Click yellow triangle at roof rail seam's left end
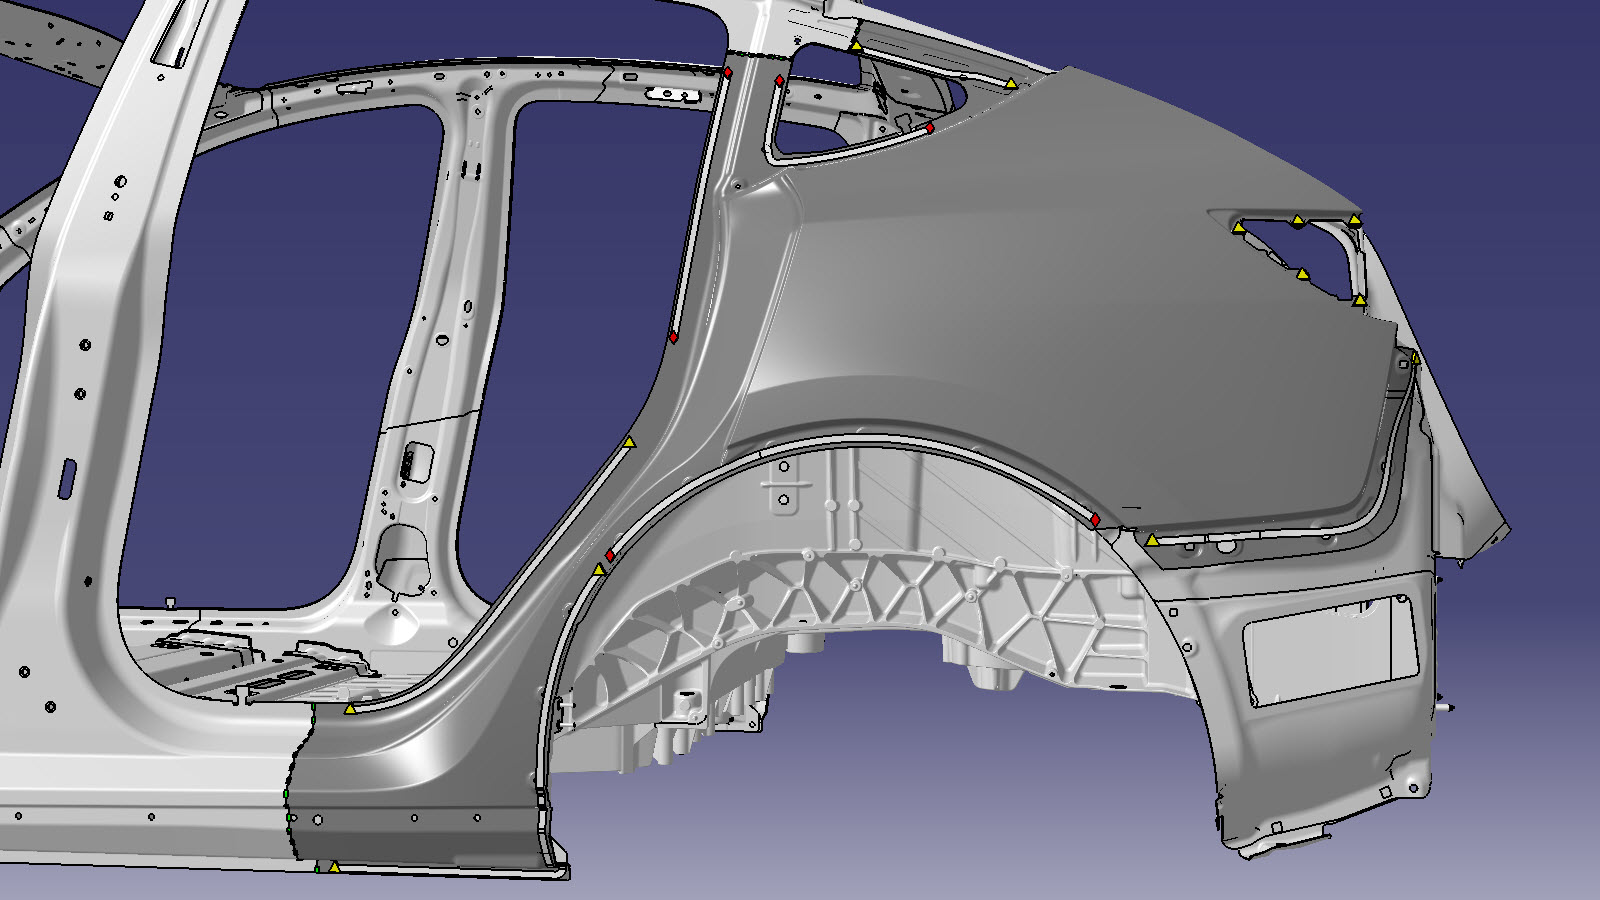The height and width of the screenshot is (900, 1600). (x=856, y=46)
